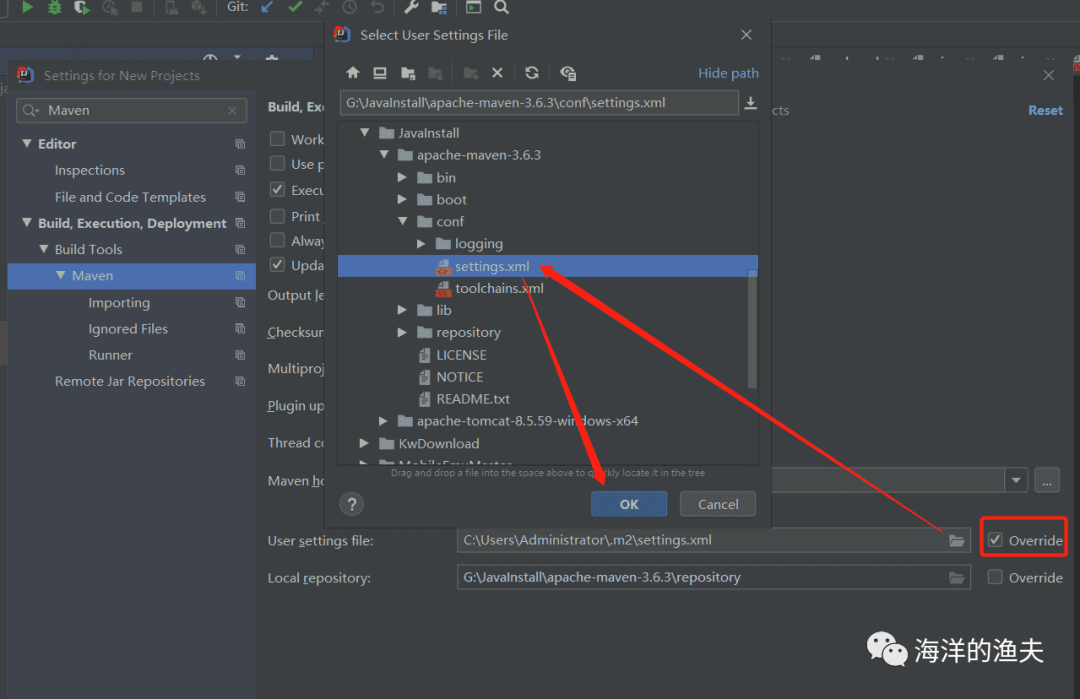Uncheck Override for User settings file
The width and height of the screenshot is (1080, 699).
(x=995, y=540)
